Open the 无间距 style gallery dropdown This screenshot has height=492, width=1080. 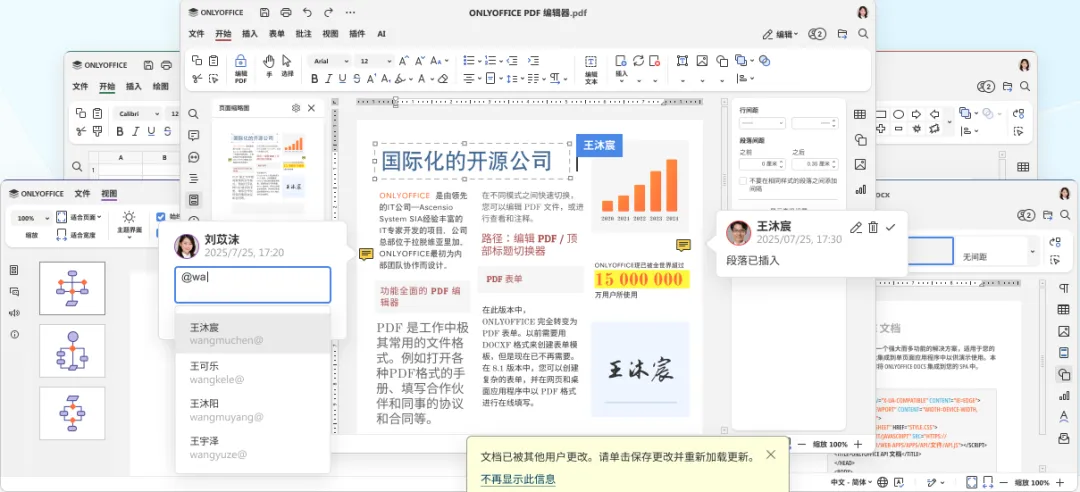1032,252
